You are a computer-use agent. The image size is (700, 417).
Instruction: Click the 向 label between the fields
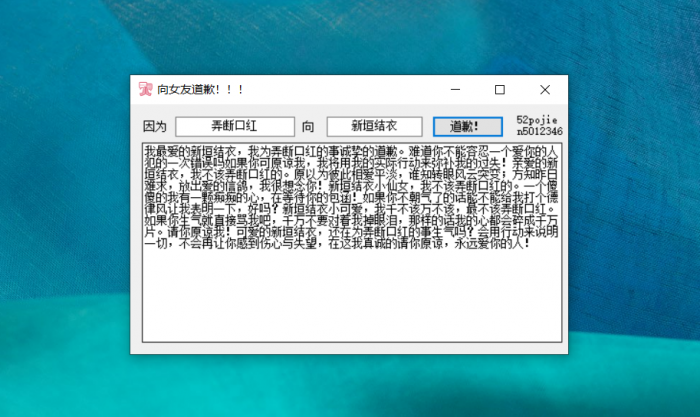[x=308, y=127]
